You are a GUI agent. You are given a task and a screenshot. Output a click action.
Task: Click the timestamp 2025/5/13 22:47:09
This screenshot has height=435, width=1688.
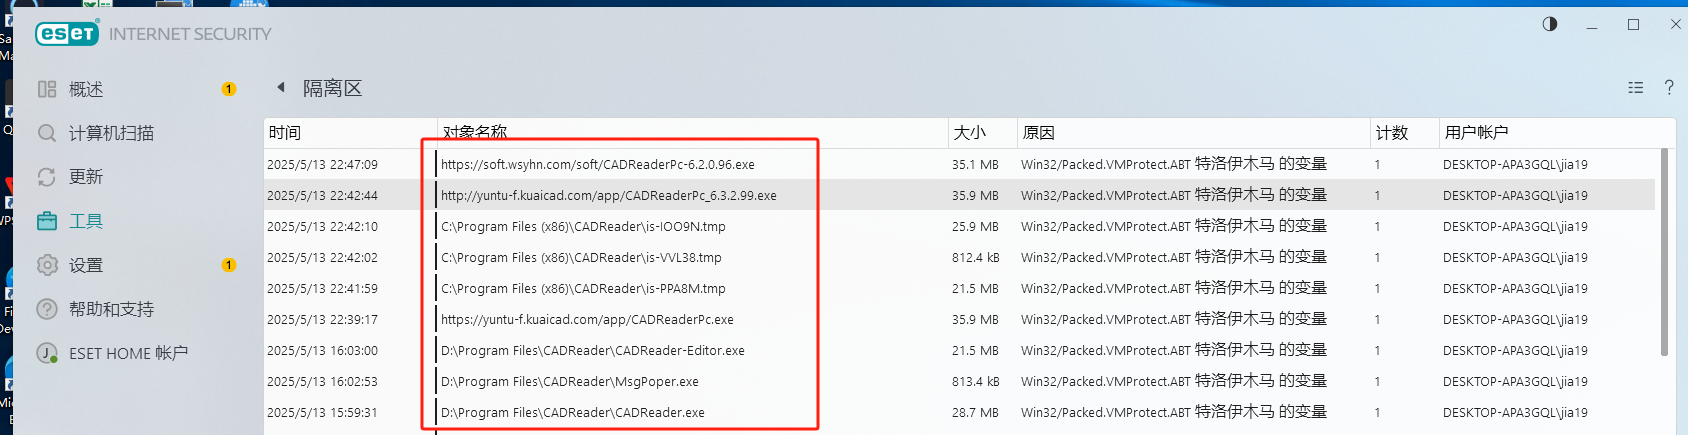coord(322,164)
